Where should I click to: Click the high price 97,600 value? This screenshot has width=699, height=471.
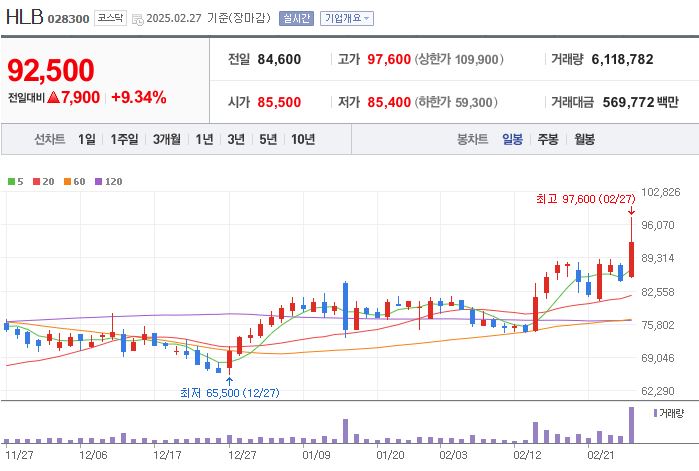pos(389,59)
